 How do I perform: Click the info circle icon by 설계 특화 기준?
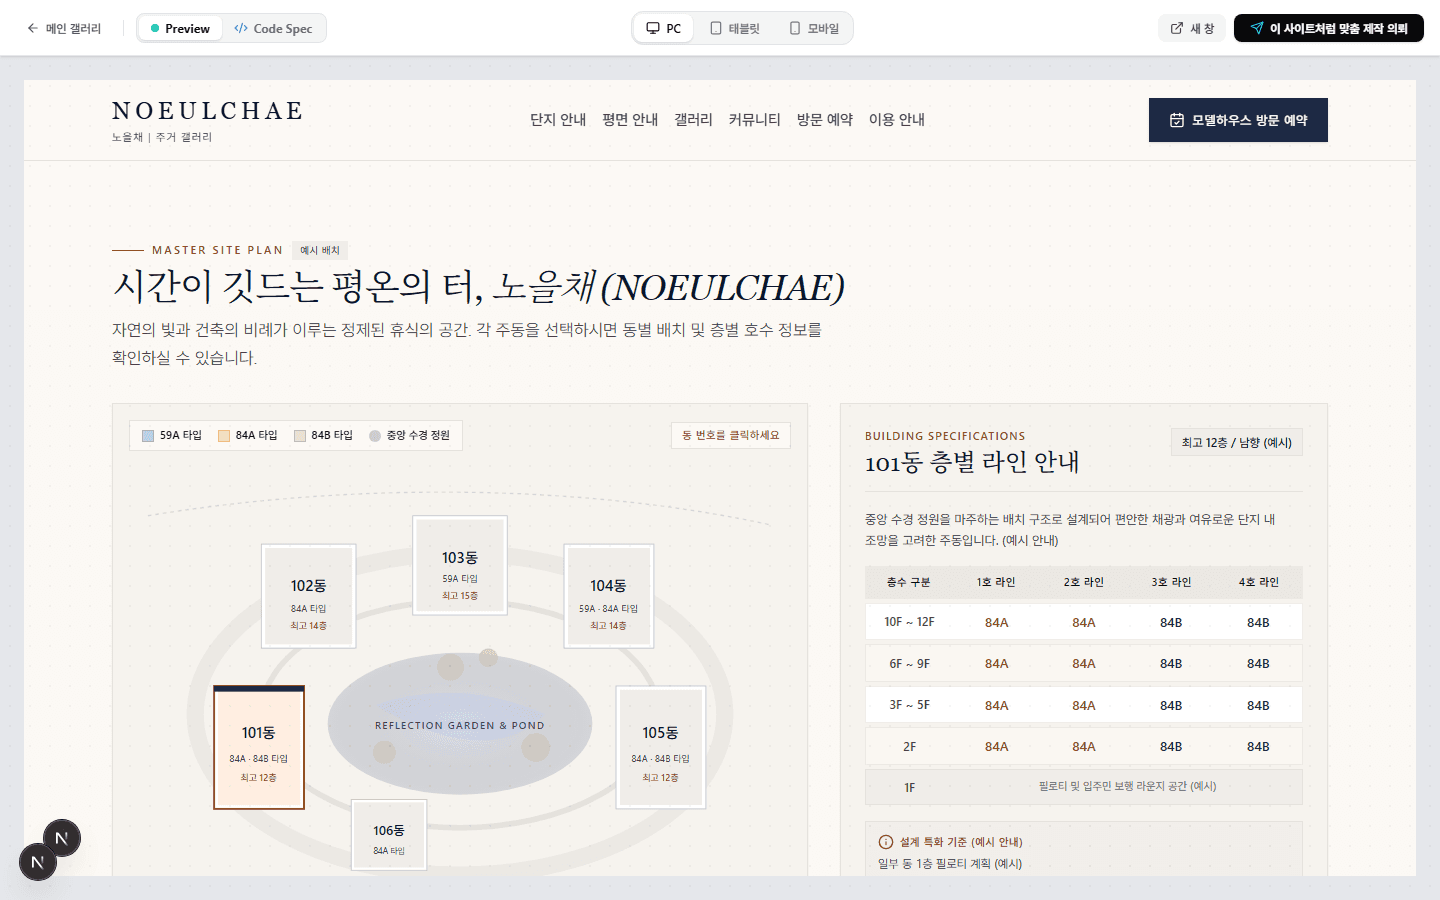(885, 842)
